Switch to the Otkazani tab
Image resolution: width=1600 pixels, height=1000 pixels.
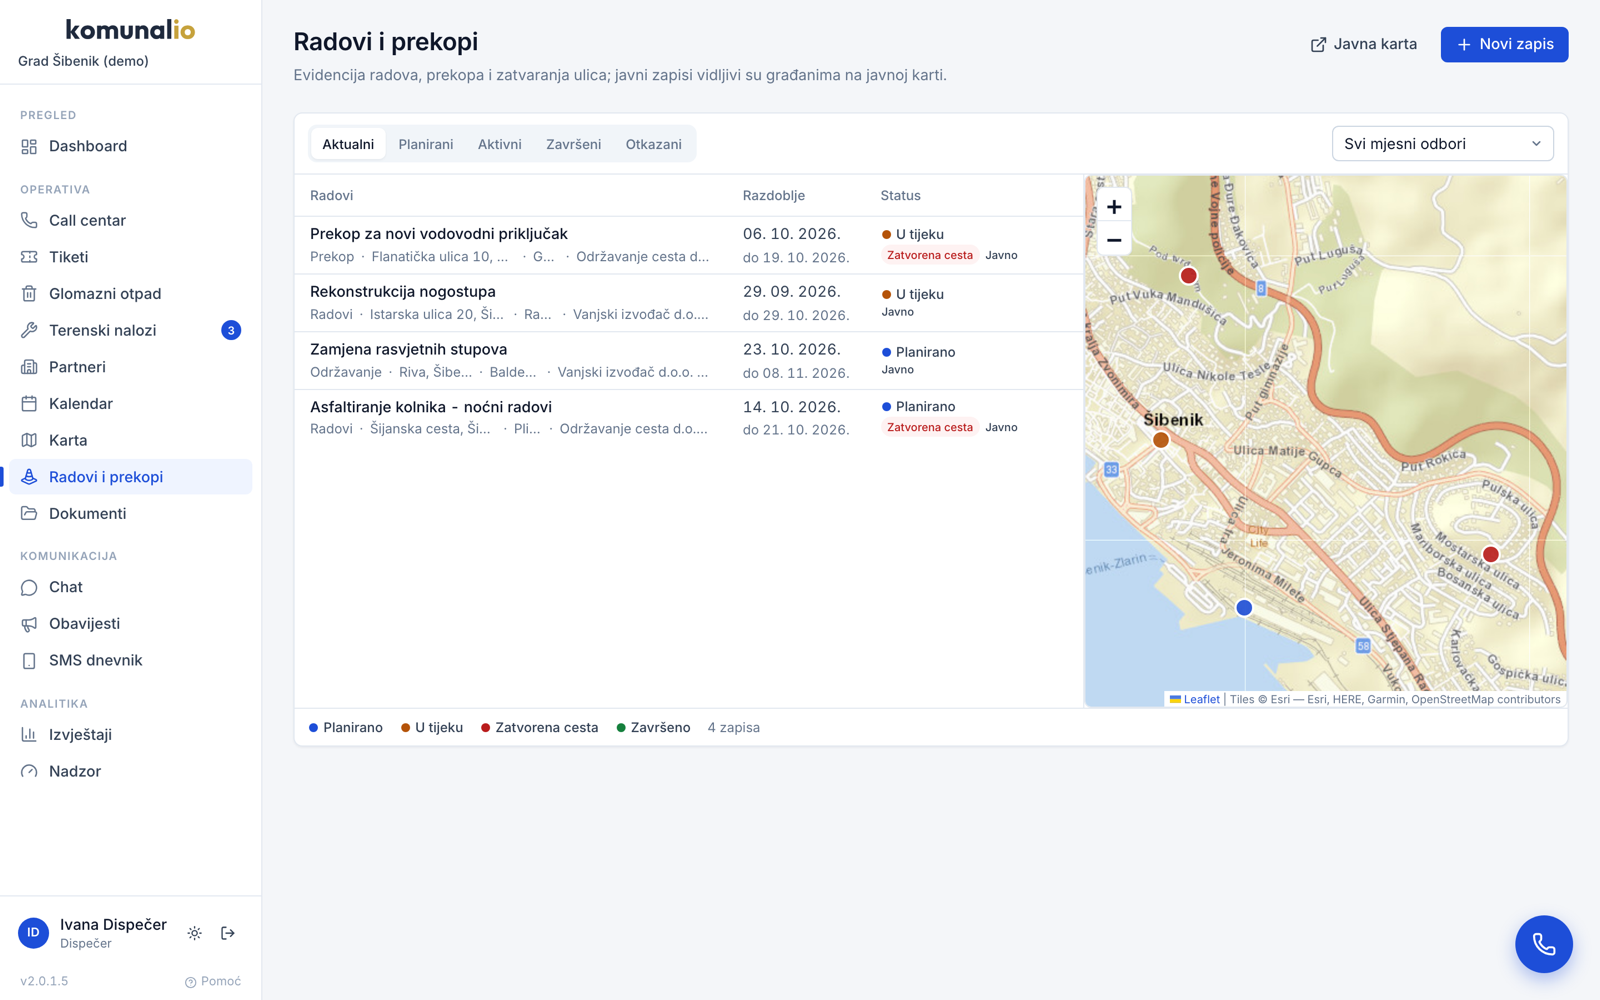point(654,144)
